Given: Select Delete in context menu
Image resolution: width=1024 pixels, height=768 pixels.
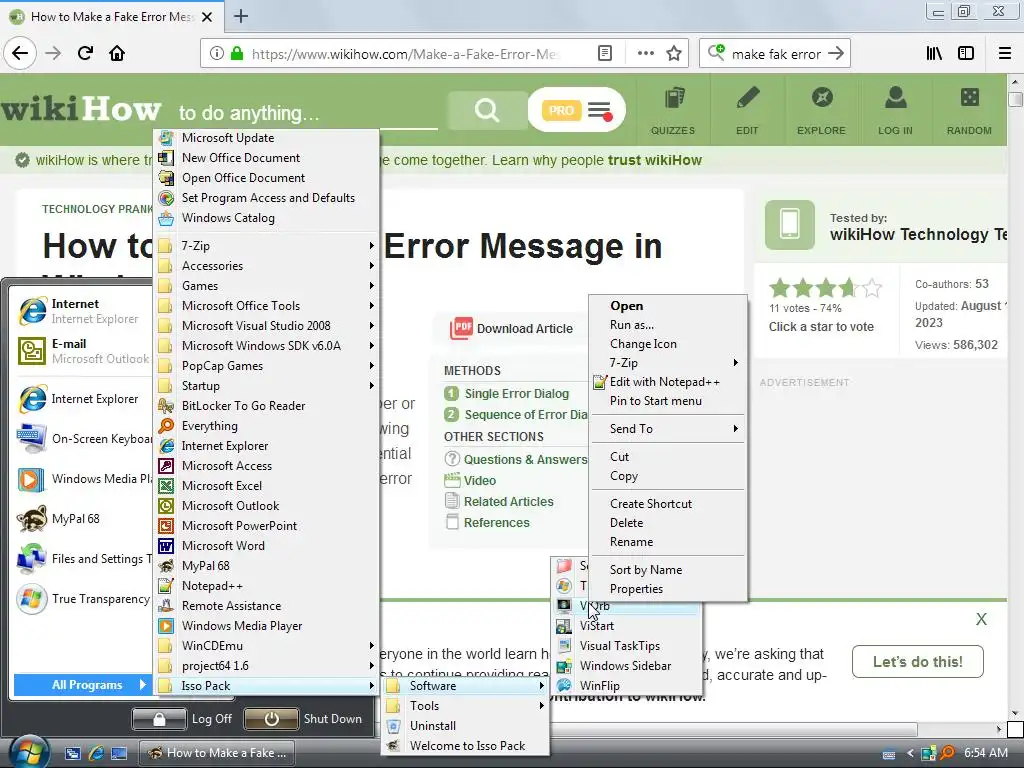Looking at the screenshot, I should (x=667, y=522).
